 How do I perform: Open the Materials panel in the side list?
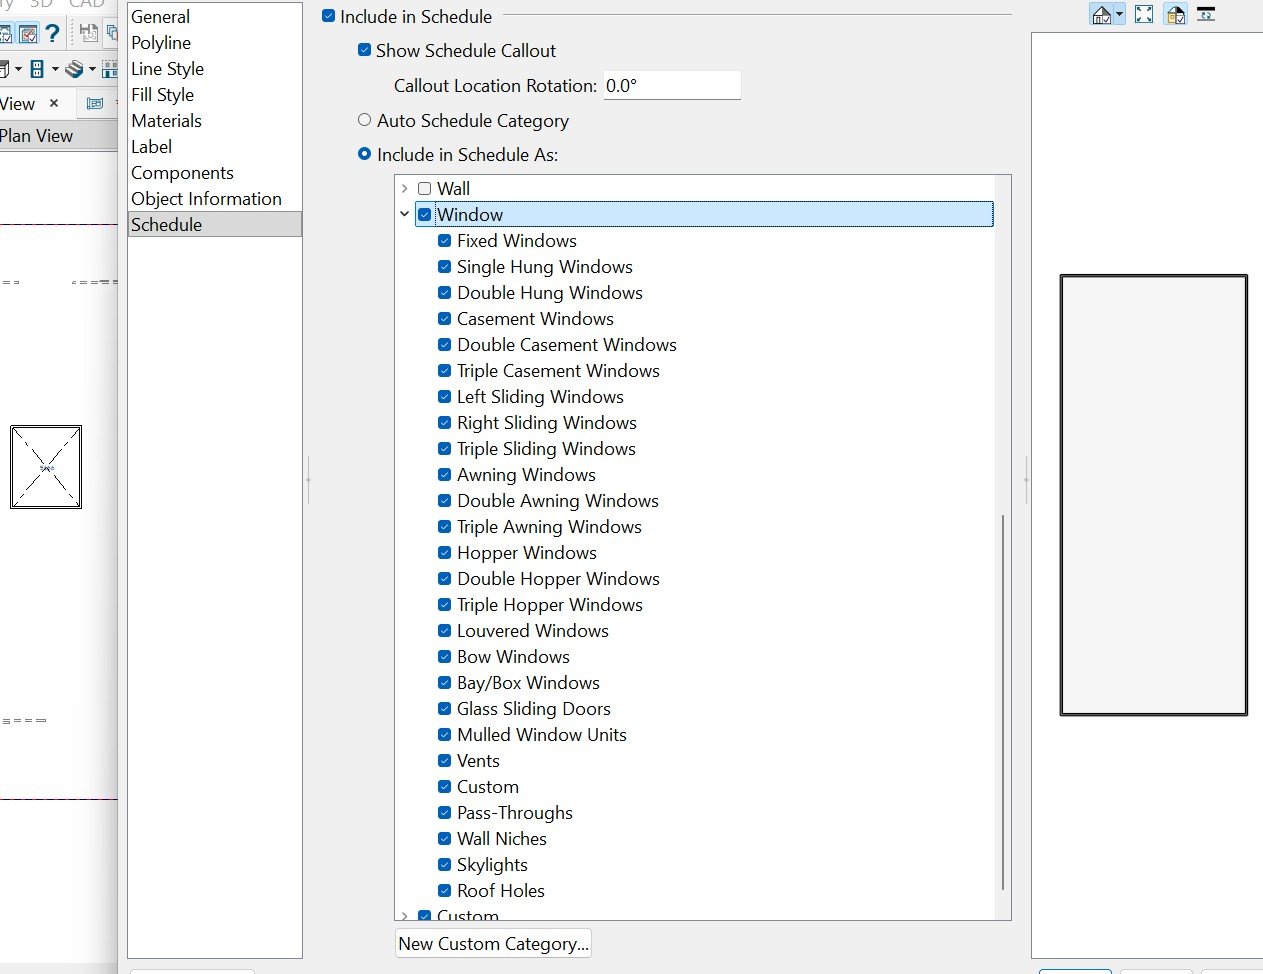coord(166,121)
